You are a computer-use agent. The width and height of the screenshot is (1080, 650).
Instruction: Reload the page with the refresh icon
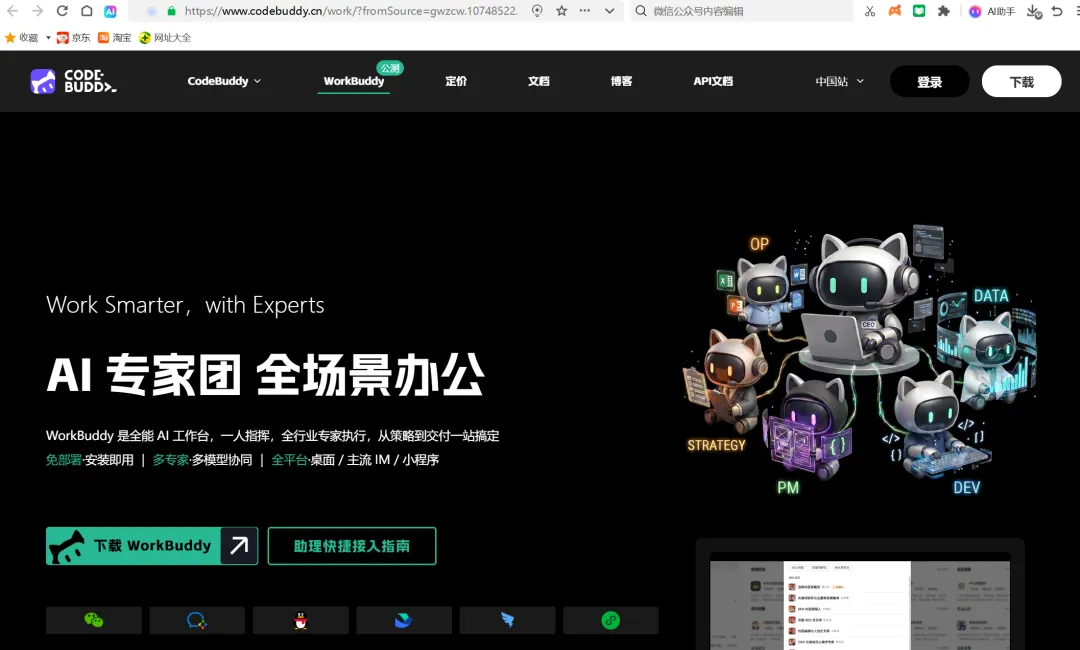click(62, 11)
